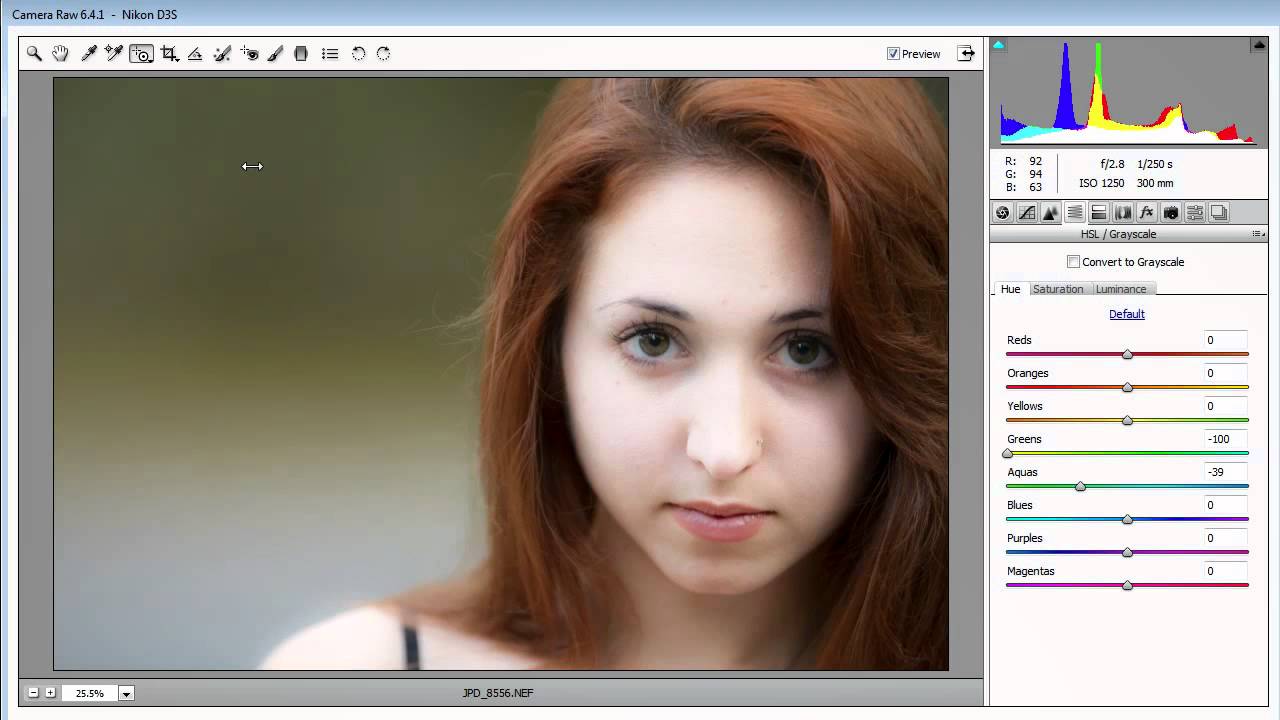1280x720 pixels.
Task: Open the Lens Corrections panel
Action: [1122, 212]
